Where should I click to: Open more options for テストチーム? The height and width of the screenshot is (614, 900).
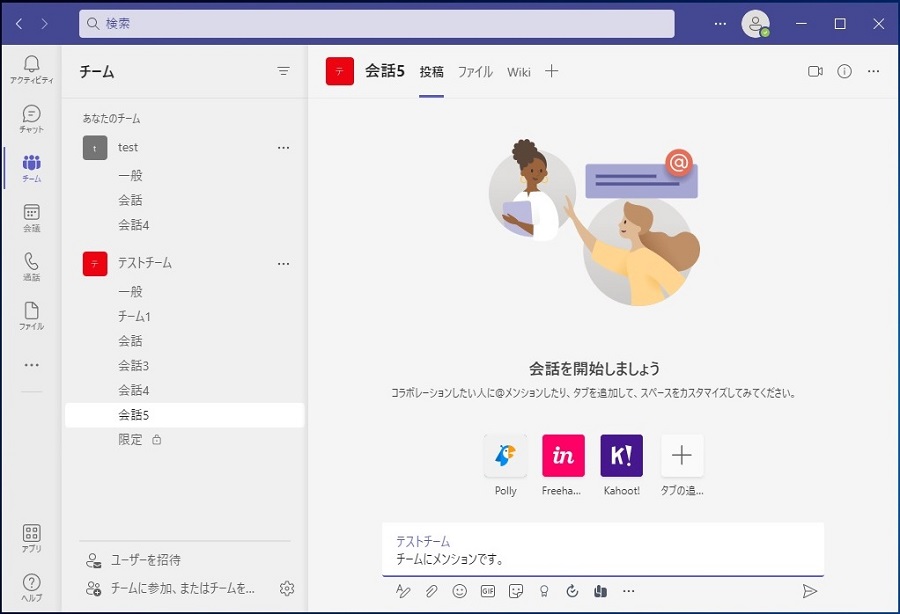click(283, 264)
